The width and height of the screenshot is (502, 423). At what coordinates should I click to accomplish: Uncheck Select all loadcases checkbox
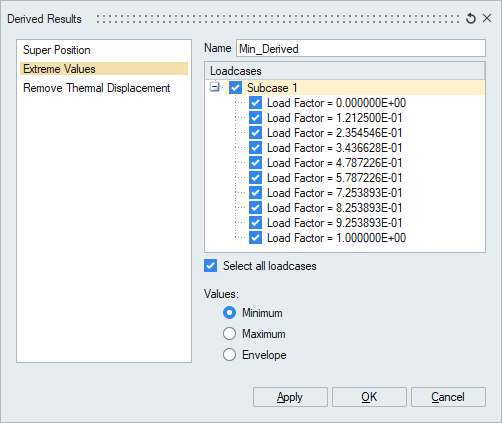(210, 266)
